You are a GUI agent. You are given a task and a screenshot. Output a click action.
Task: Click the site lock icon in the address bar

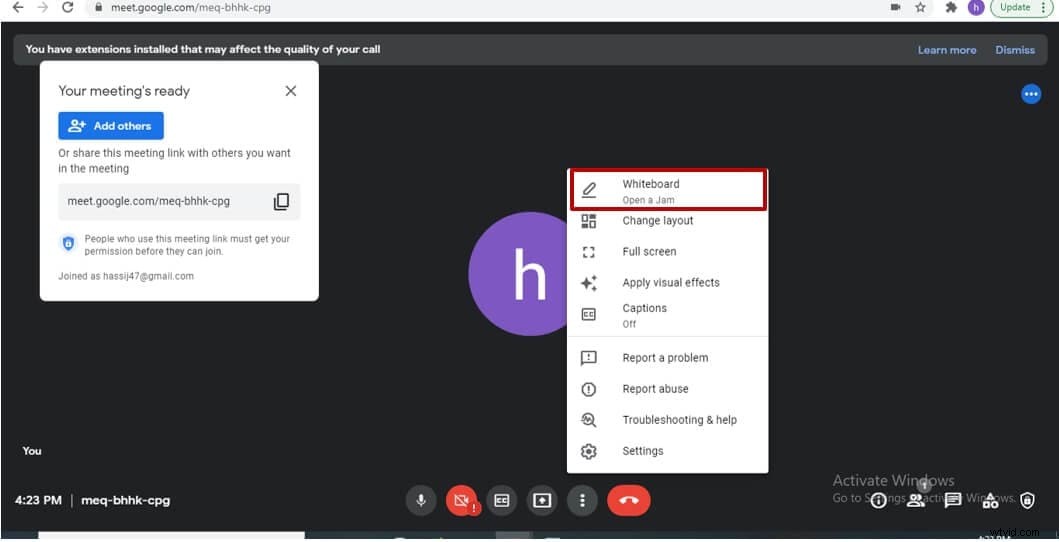point(99,8)
